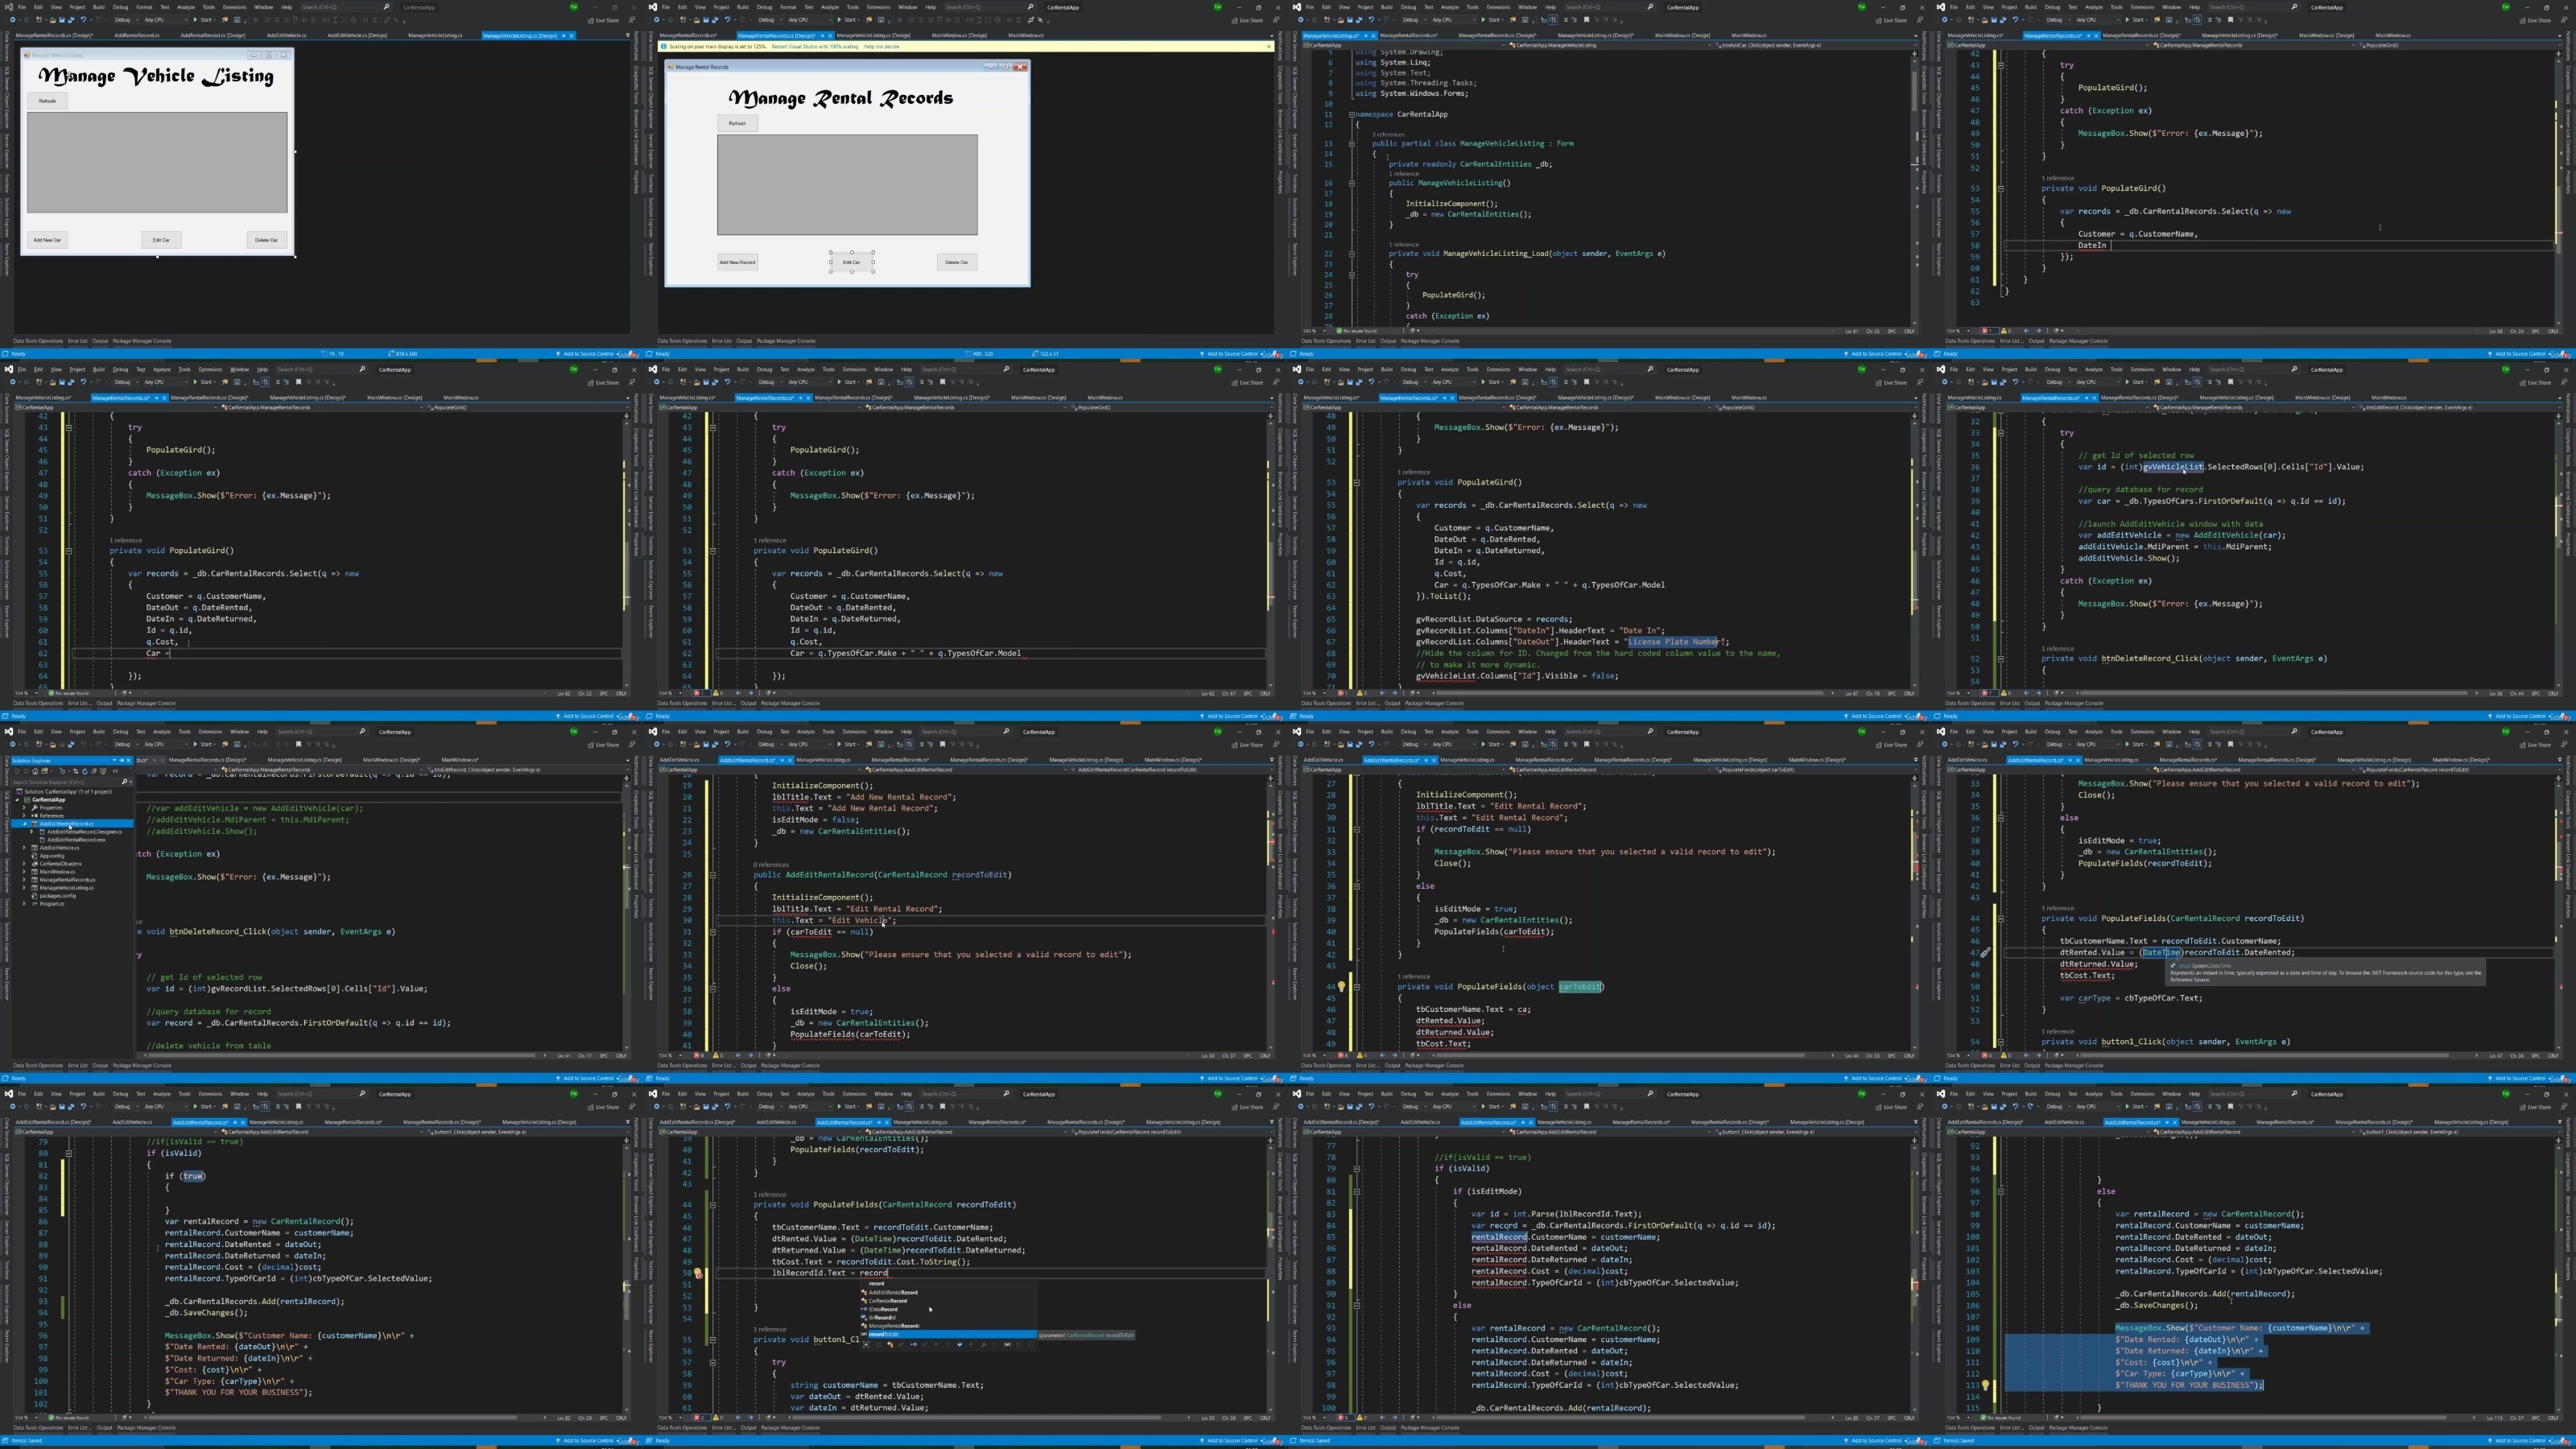Click Restart Visual Studio with 100% scaling link
Screen dimensions: 2576x1449
(816, 46)
